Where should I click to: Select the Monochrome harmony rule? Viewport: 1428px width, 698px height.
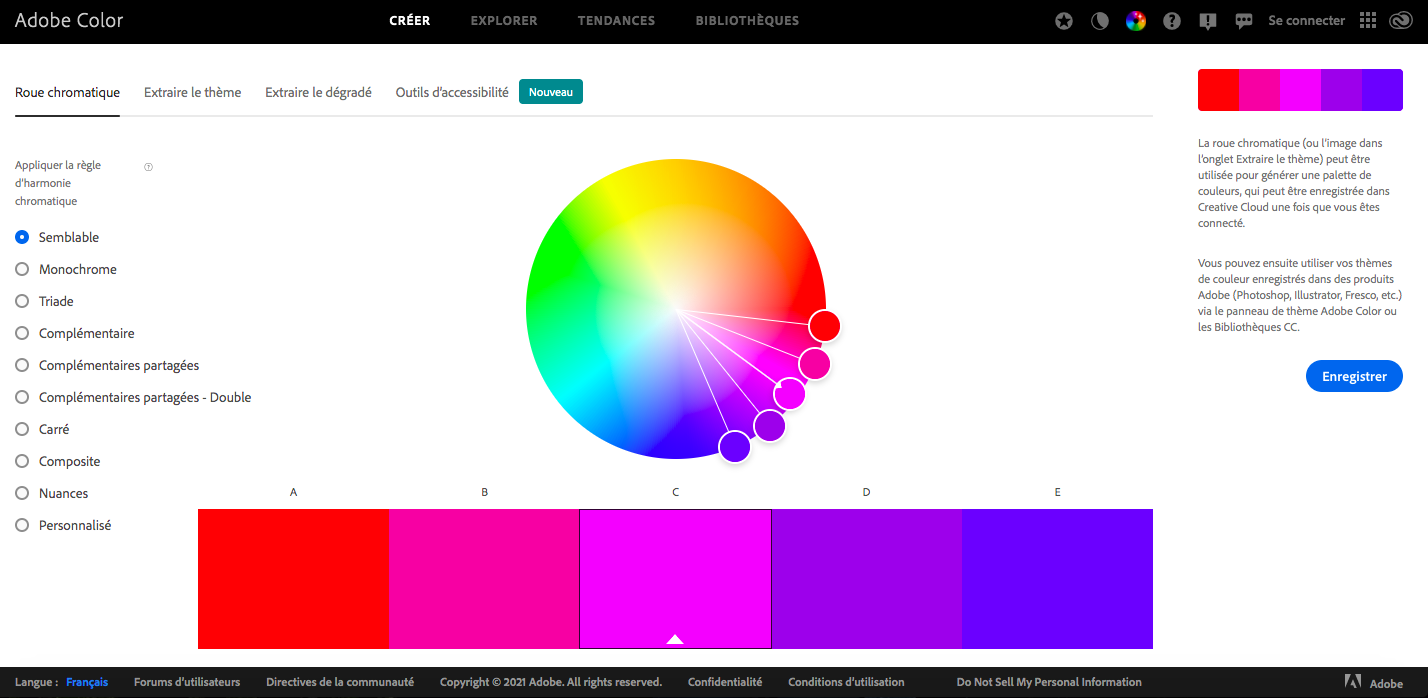(66, 269)
